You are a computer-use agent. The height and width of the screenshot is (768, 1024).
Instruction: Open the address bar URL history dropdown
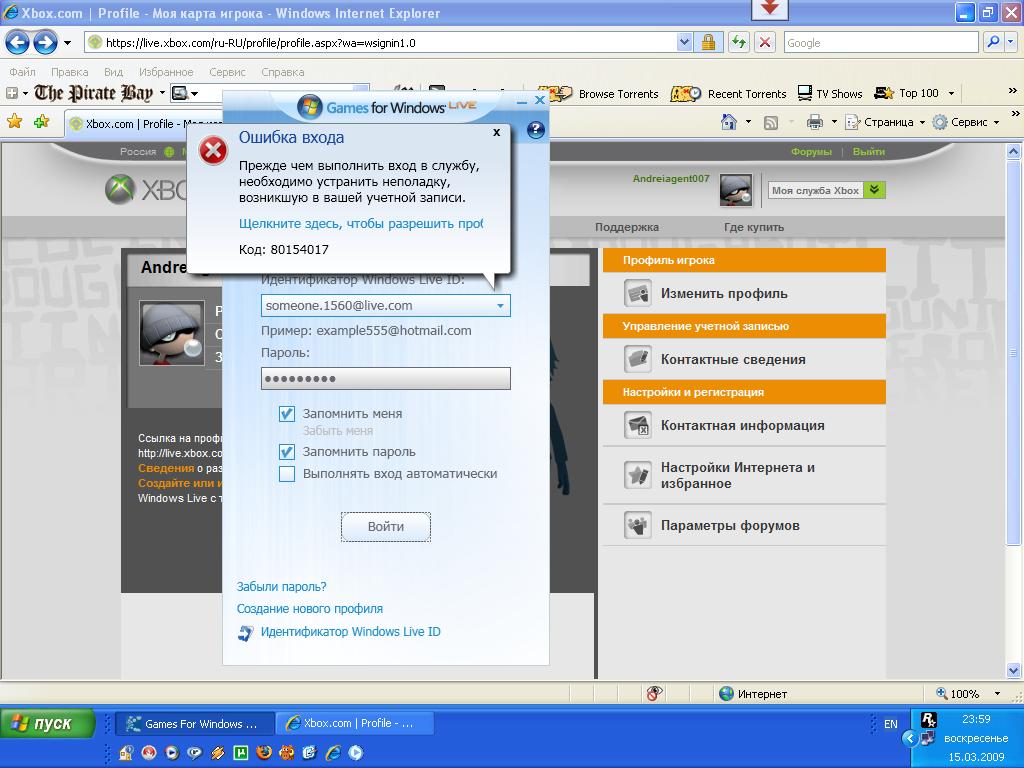(x=684, y=42)
